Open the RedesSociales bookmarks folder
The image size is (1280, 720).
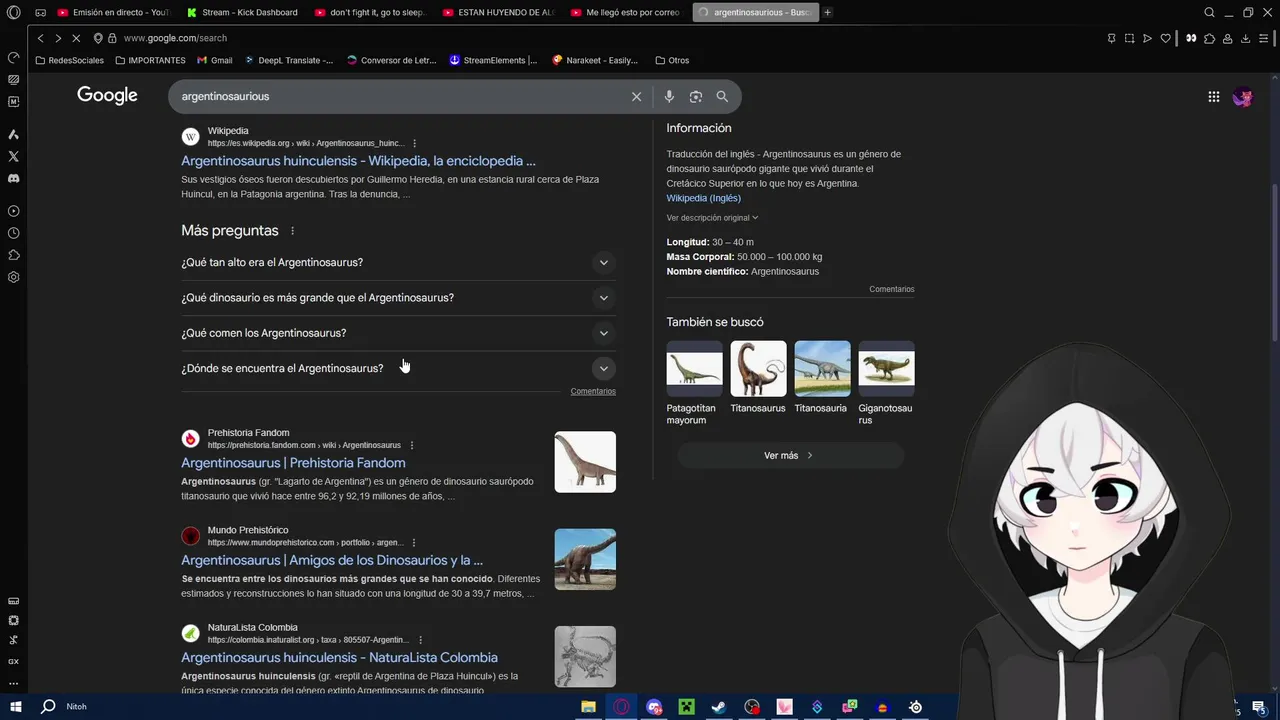[x=69, y=60]
